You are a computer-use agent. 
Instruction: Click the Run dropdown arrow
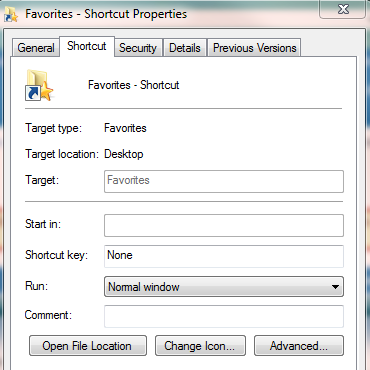335,287
